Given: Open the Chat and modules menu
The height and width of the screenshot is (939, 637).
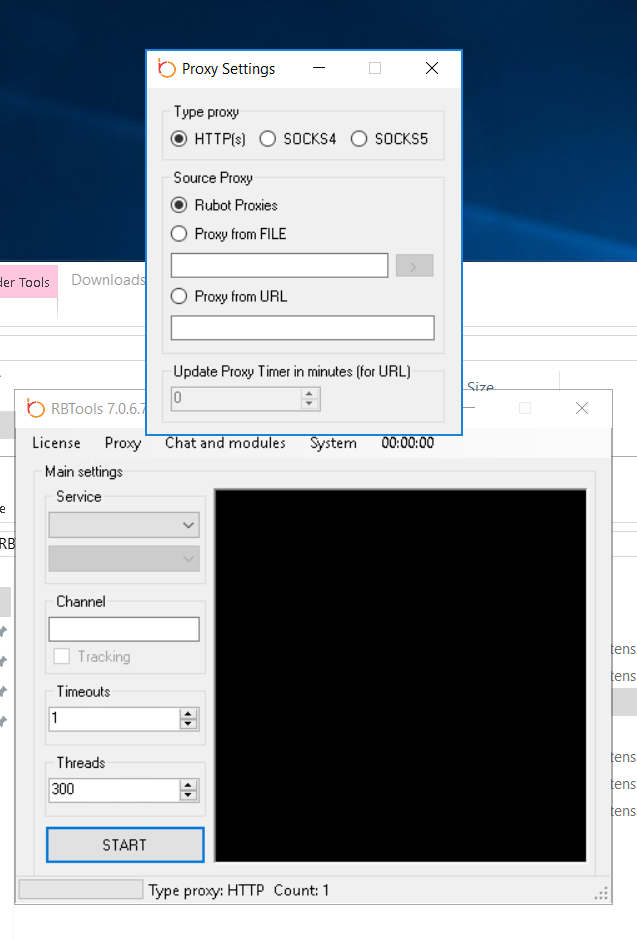Looking at the screenshot, I should tap(225, 443).
